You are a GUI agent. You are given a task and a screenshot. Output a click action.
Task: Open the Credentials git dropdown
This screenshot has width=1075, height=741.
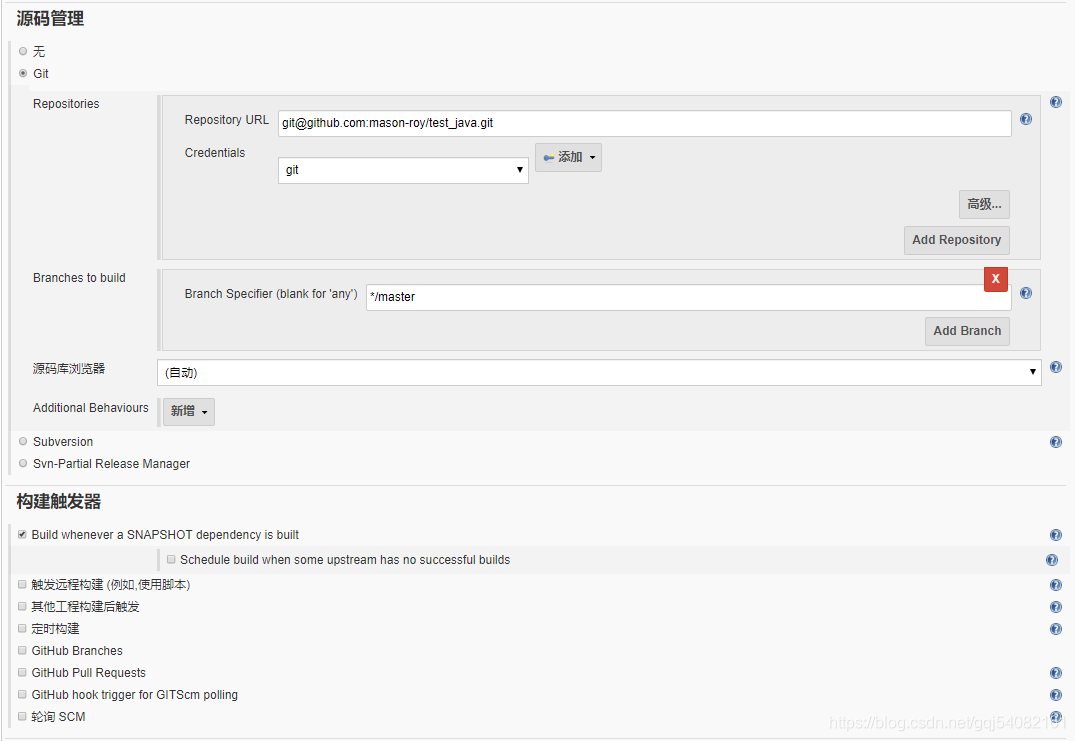point(403,170)
